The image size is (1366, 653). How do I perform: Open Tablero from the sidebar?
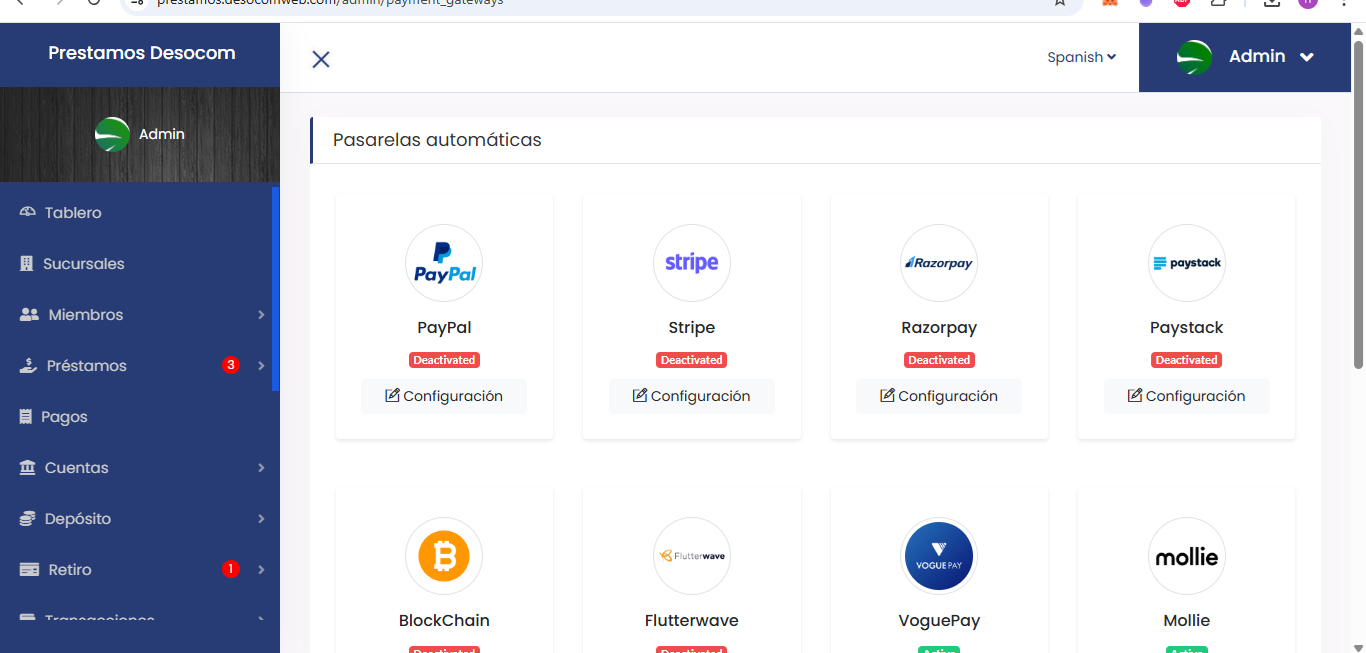pyautogui.click(x=72, y=213)
